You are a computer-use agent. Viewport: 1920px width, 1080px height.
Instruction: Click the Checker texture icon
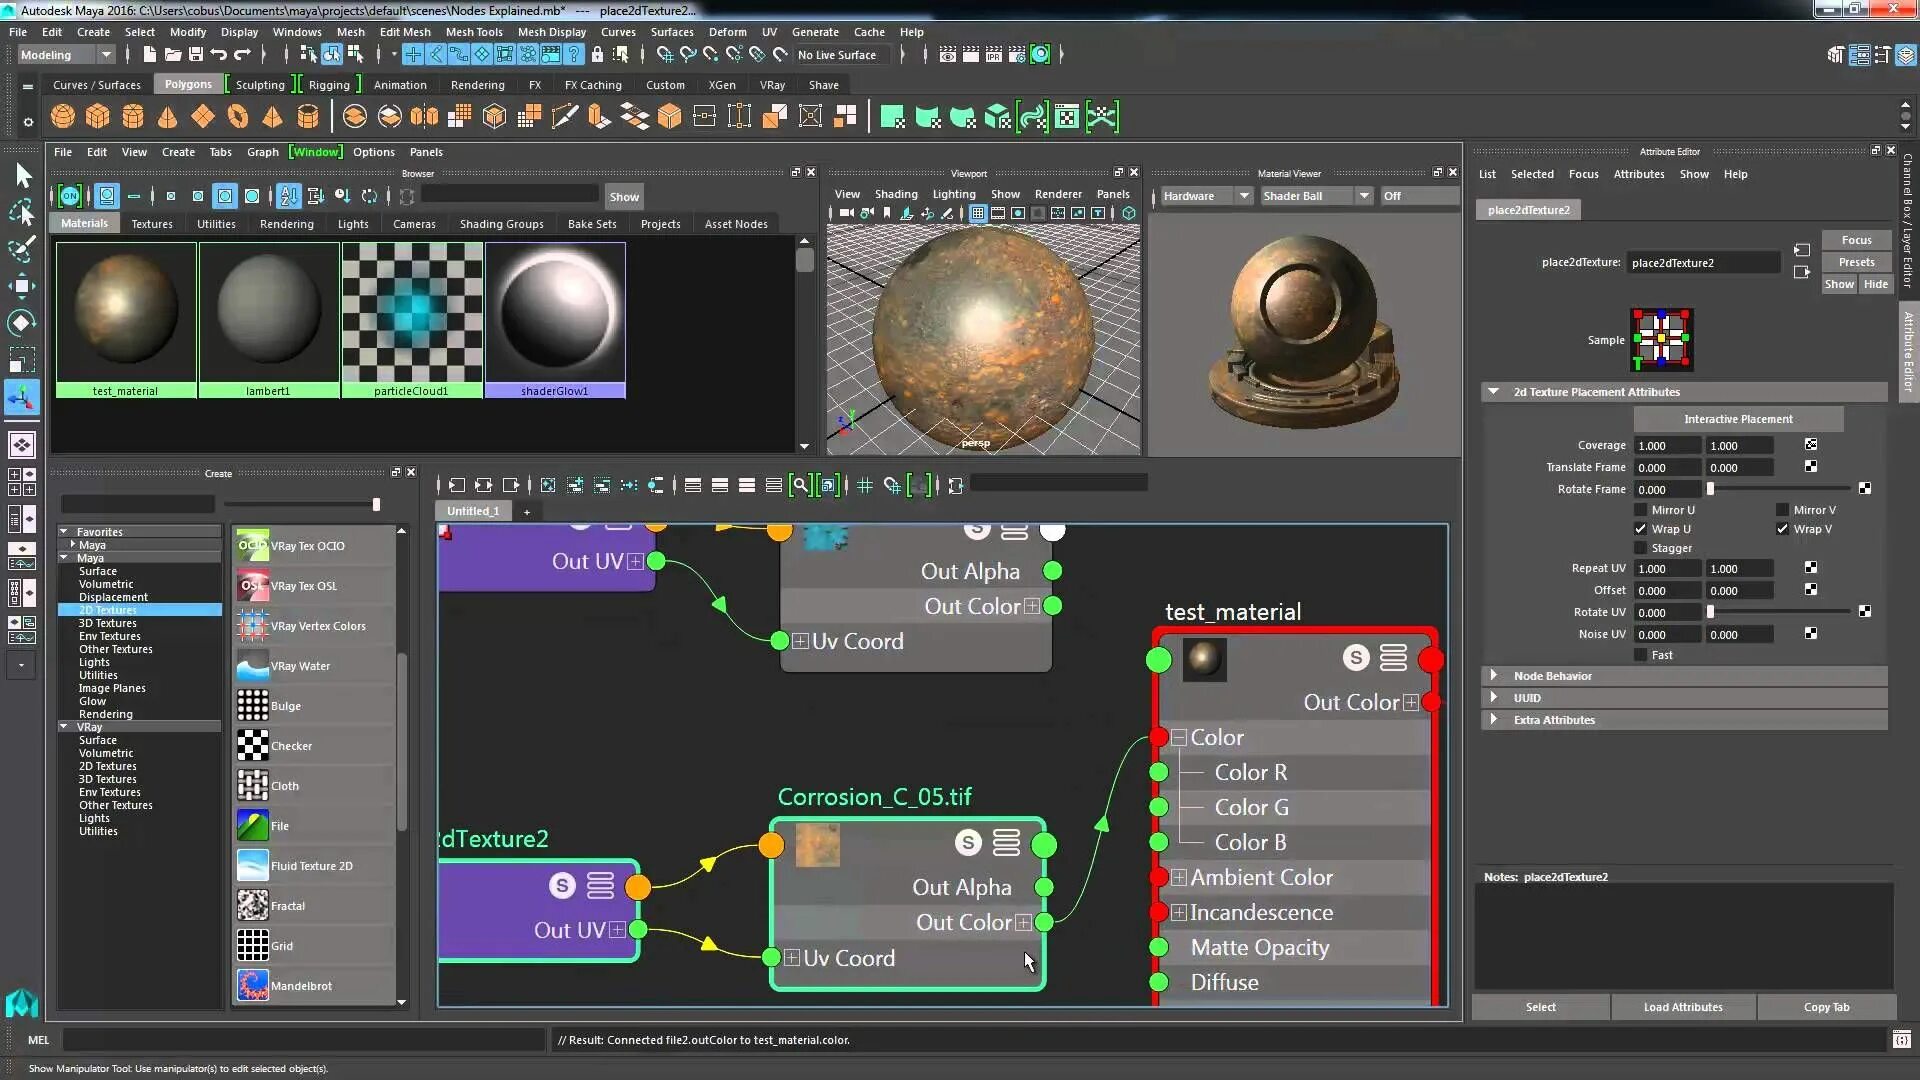point(253,746)
